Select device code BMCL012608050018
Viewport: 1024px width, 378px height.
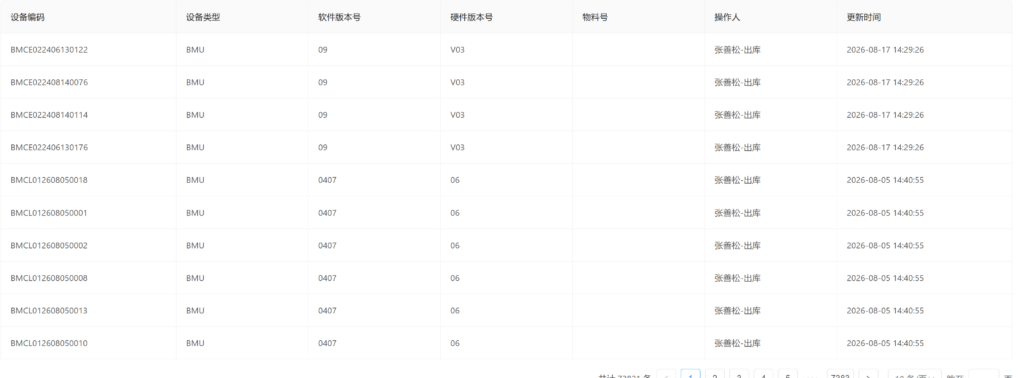[x=49, y=180]
